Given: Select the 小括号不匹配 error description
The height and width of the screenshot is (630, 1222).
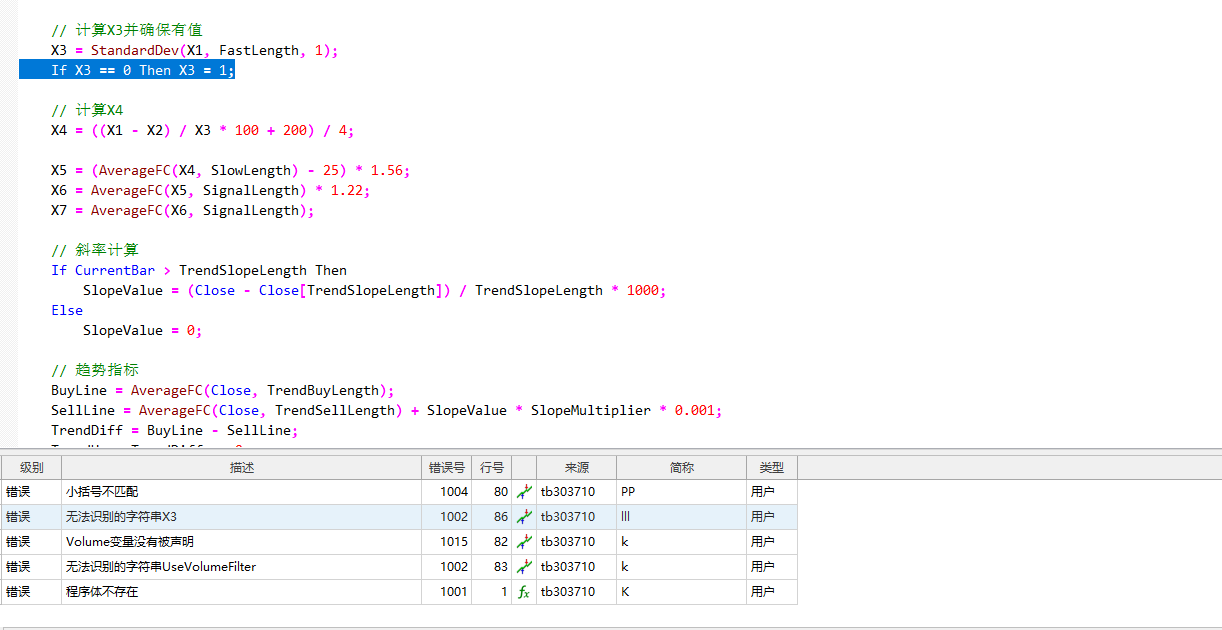Looking at the screenshot, I should click(103, 492).
